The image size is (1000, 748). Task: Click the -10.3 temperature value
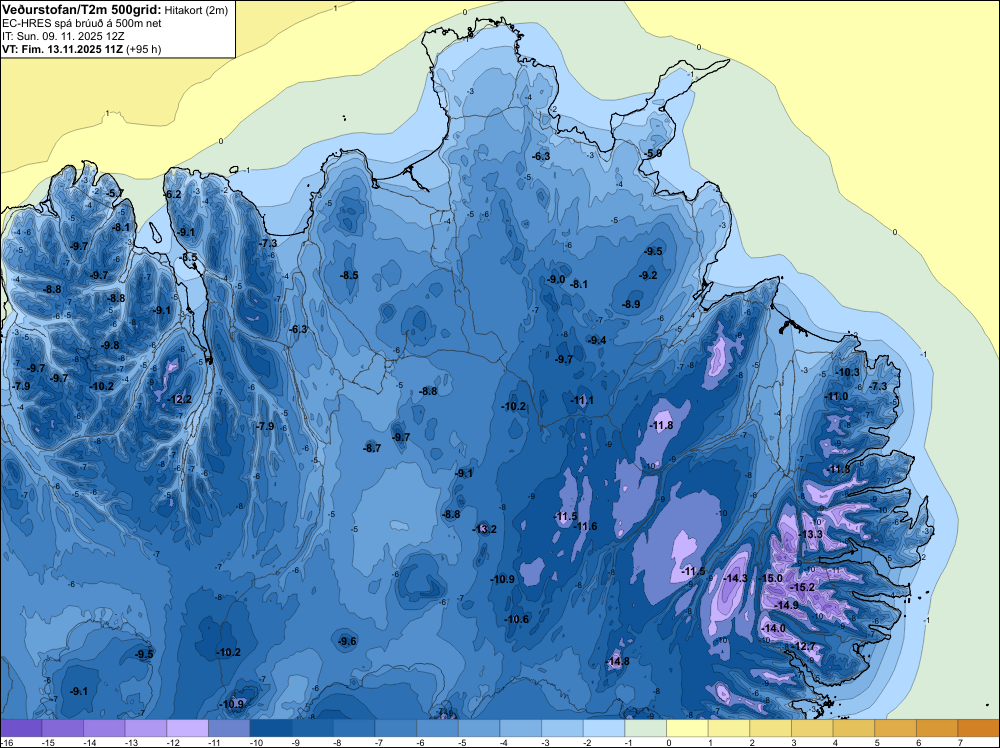pyautogui.click(x=848, y=372)
